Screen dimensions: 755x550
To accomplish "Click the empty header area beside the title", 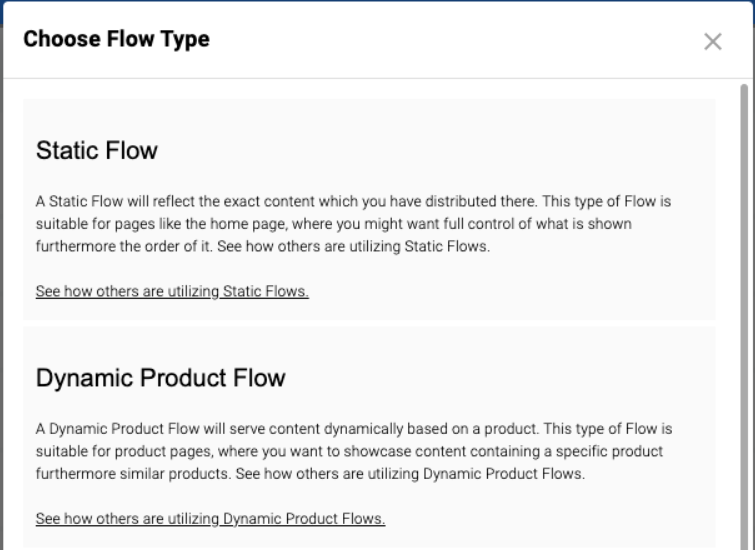I will 450,40.
